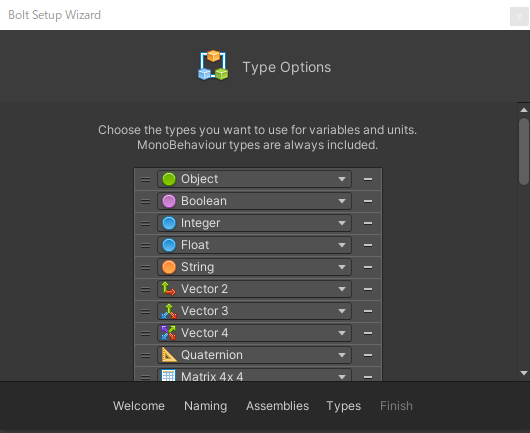This screenshot has height=433, width=530.
Task: Remove the Object type with minus
Action: pyautogui.click(x=368, y=179)
